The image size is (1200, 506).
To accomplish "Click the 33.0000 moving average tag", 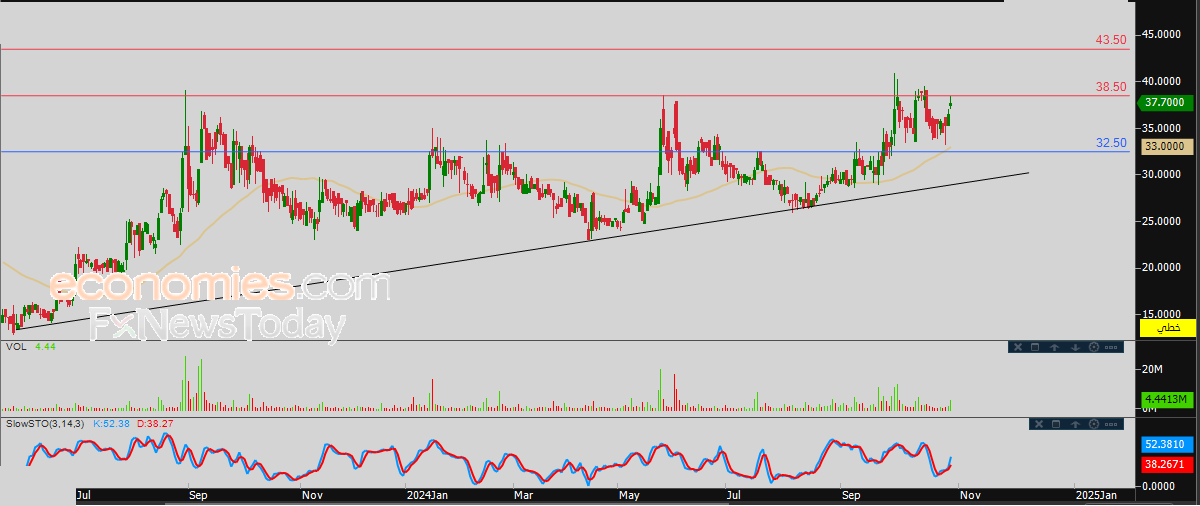I will coord(1166,146).
